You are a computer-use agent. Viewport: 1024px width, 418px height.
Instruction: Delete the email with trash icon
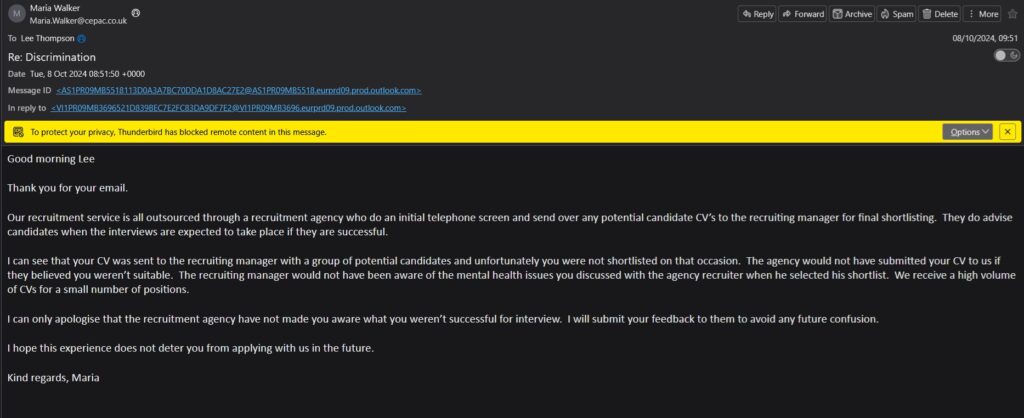(939, 14)
